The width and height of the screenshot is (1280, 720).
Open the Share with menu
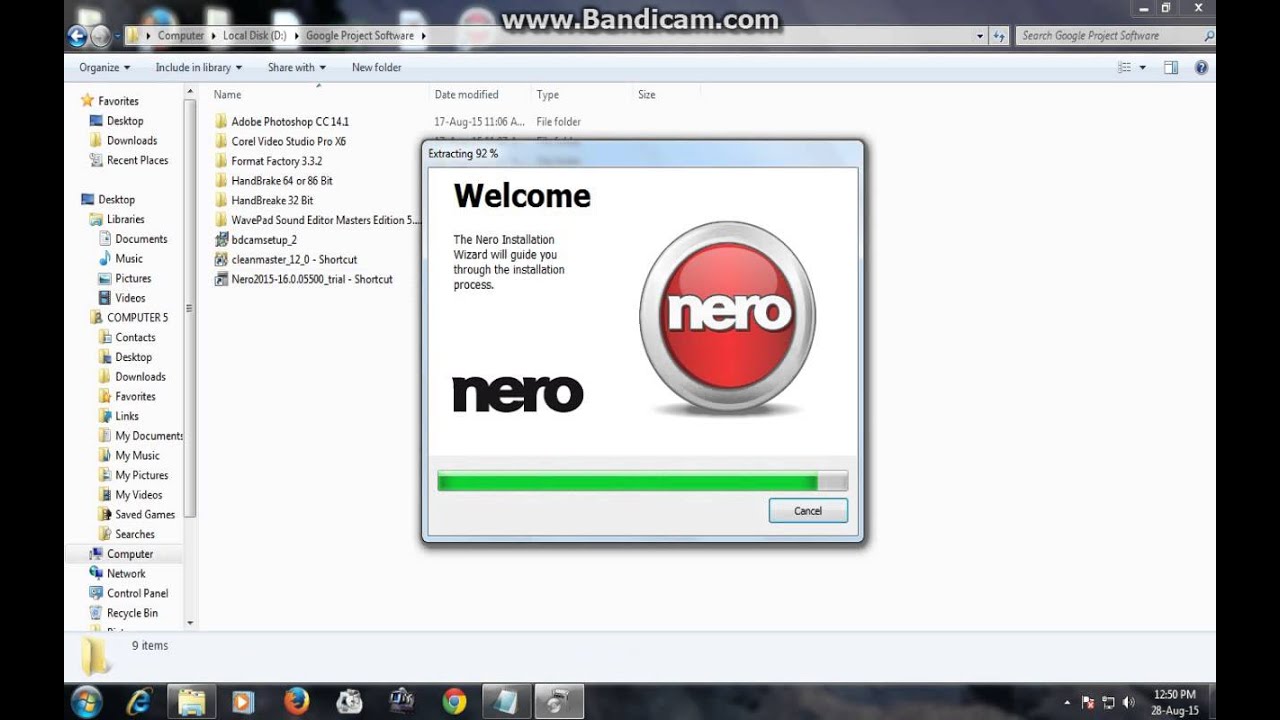pyautogui.click(x=297, y=67)
